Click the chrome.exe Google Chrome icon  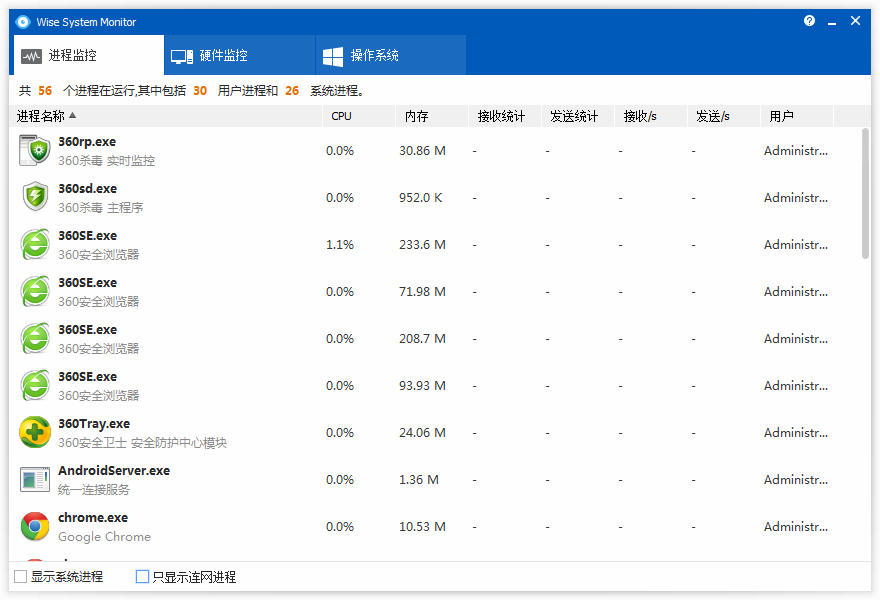coord(34,525)
